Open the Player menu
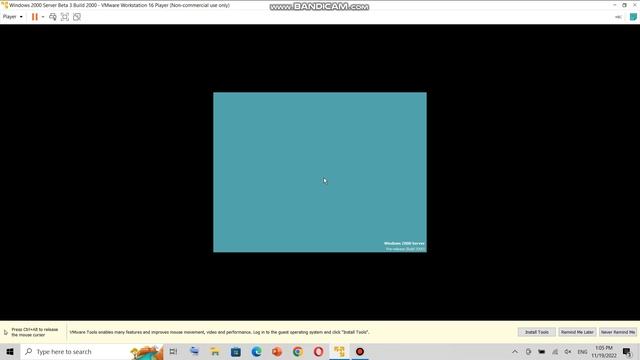The height and width of the screenshot is (360, 640). (12, 17)
